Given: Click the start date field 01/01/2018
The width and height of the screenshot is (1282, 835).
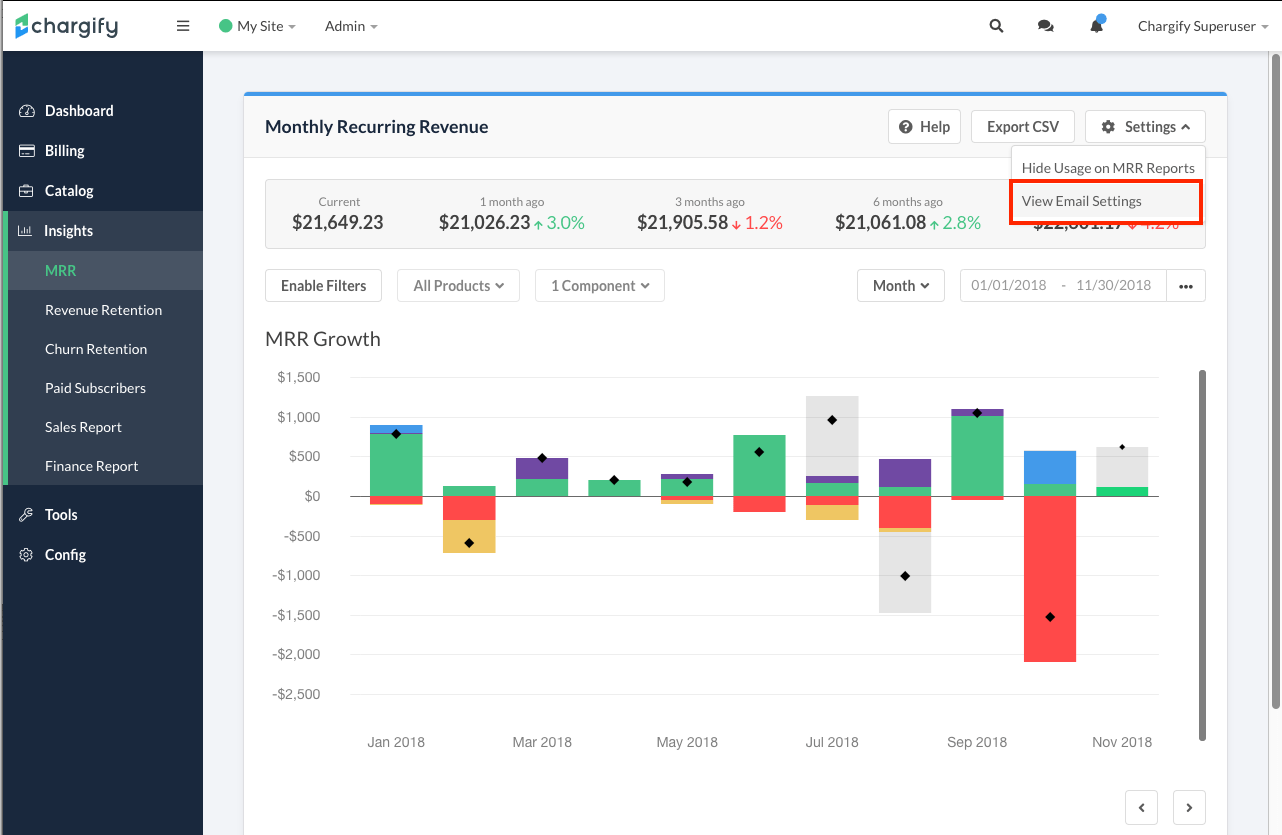Looking at the screenshot, I should coord(1008,286).
